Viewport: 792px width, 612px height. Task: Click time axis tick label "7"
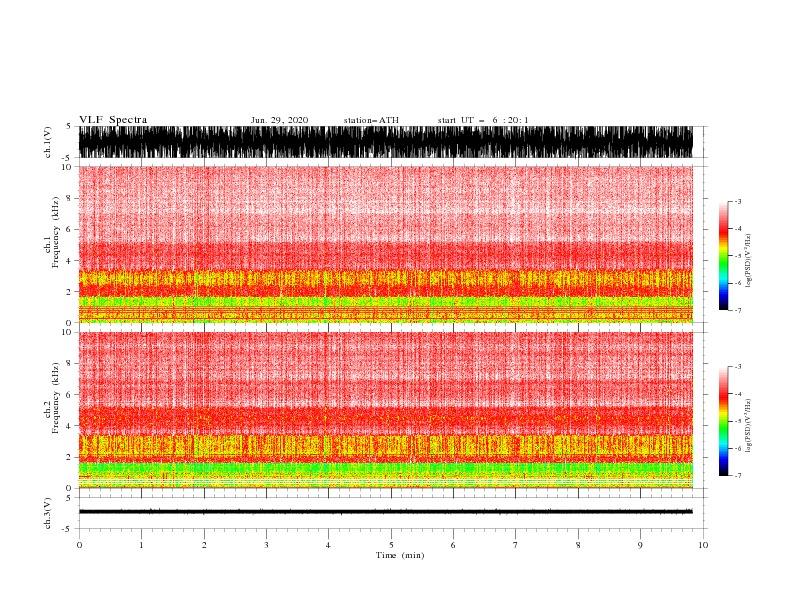516,545
